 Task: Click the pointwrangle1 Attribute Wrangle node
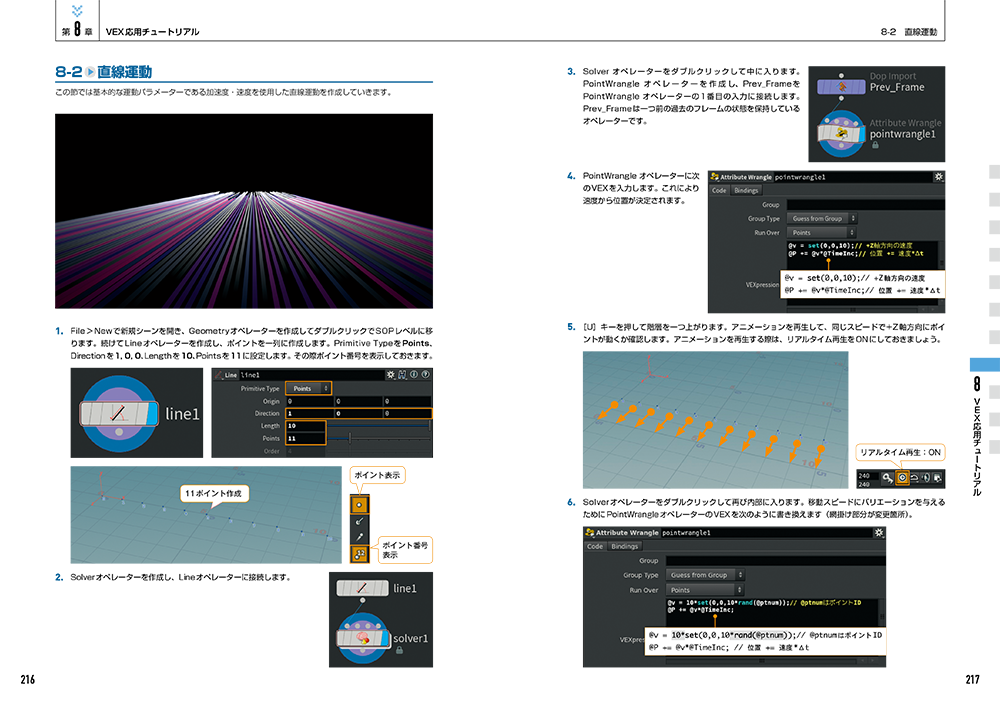(x=842, y=132)
